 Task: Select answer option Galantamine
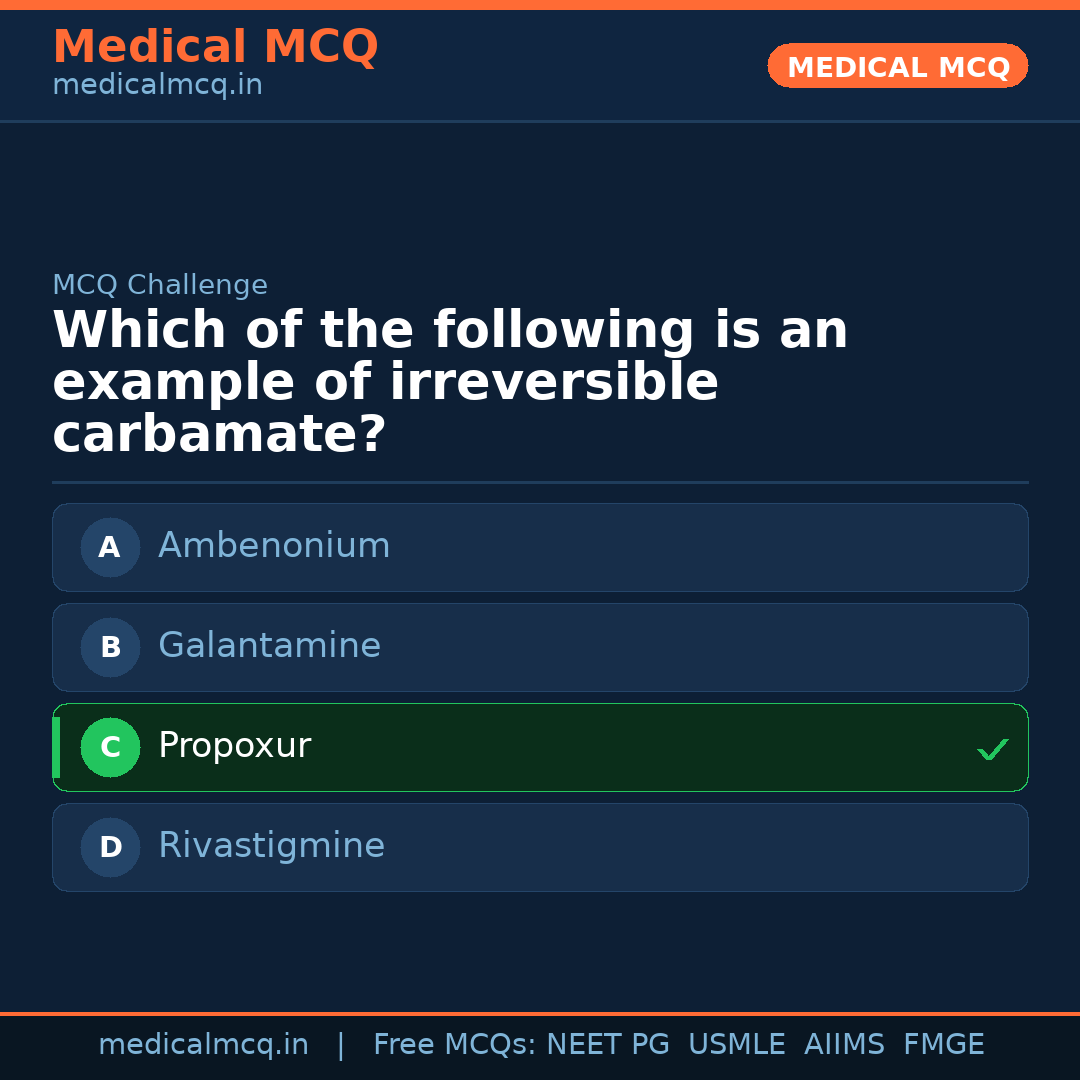point(540,647)
